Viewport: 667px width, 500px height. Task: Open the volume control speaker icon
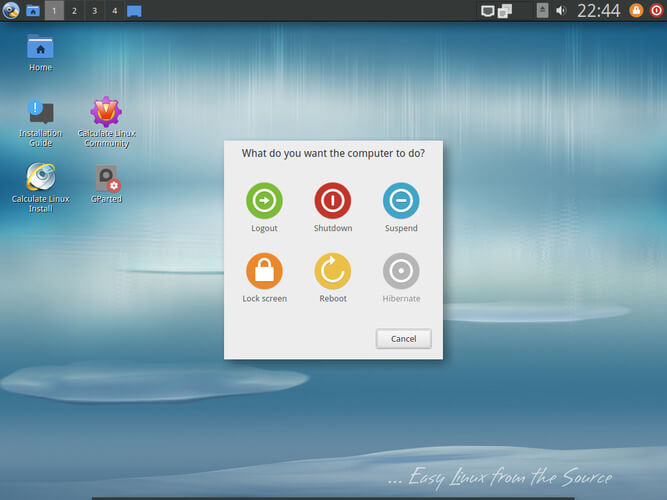(561, 11)
